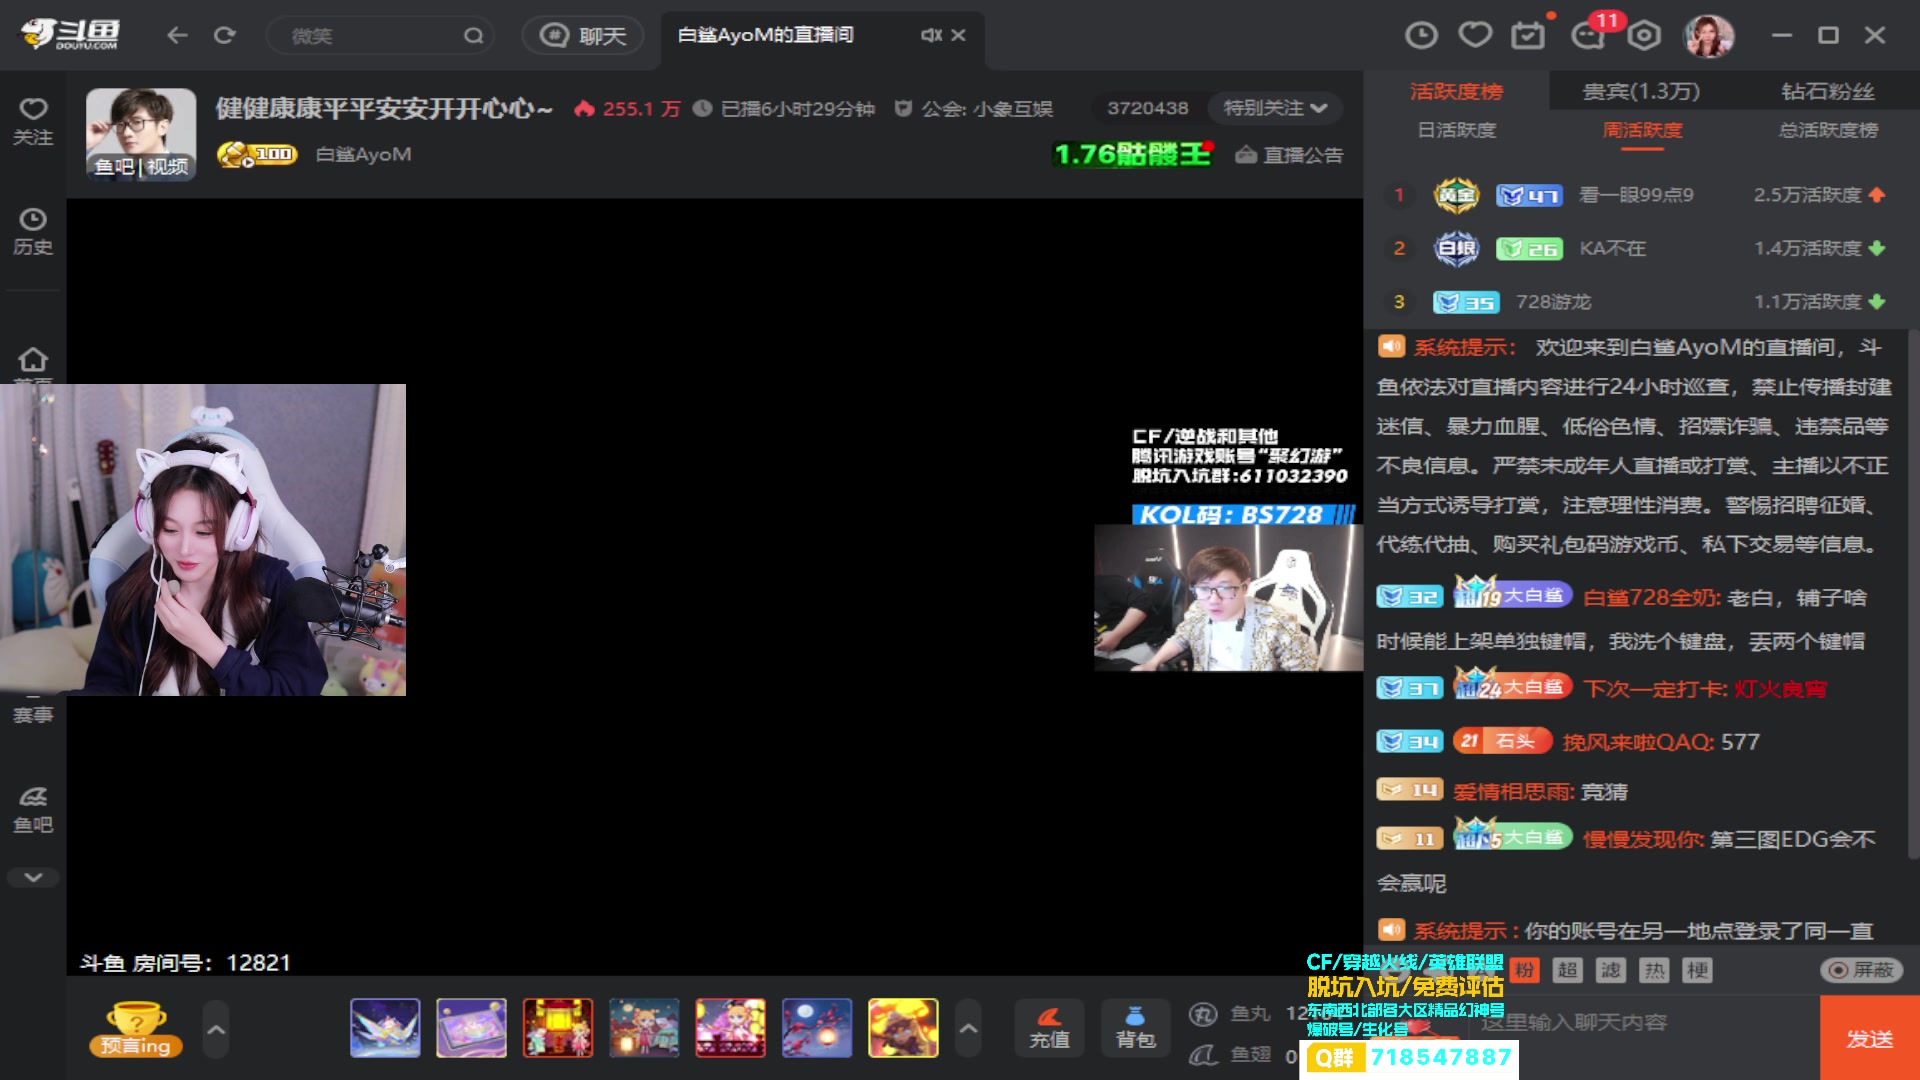Click the level 100 gold badge
The width and height of the screenshot is (1920, 1080).
coord(257,155)
